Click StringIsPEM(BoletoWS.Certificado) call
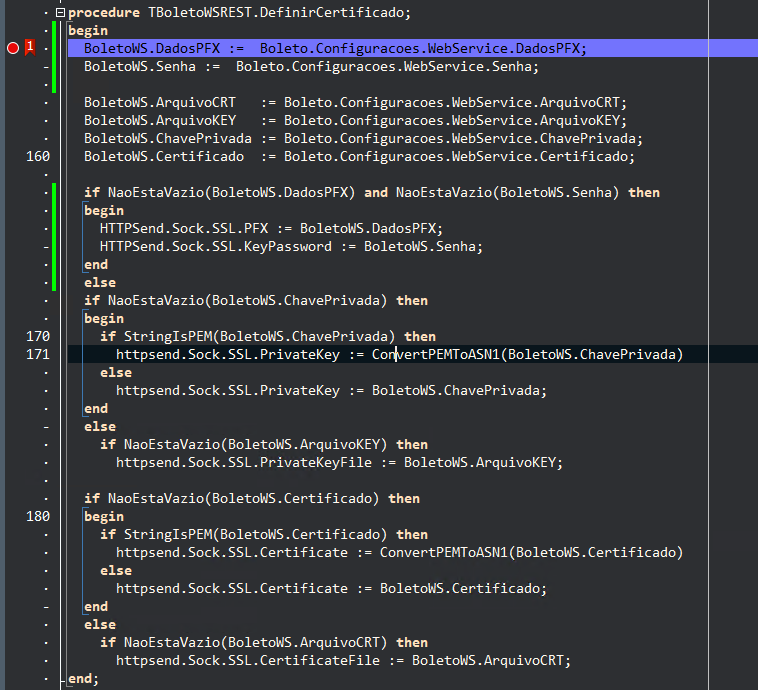 [x=256, y=534]
